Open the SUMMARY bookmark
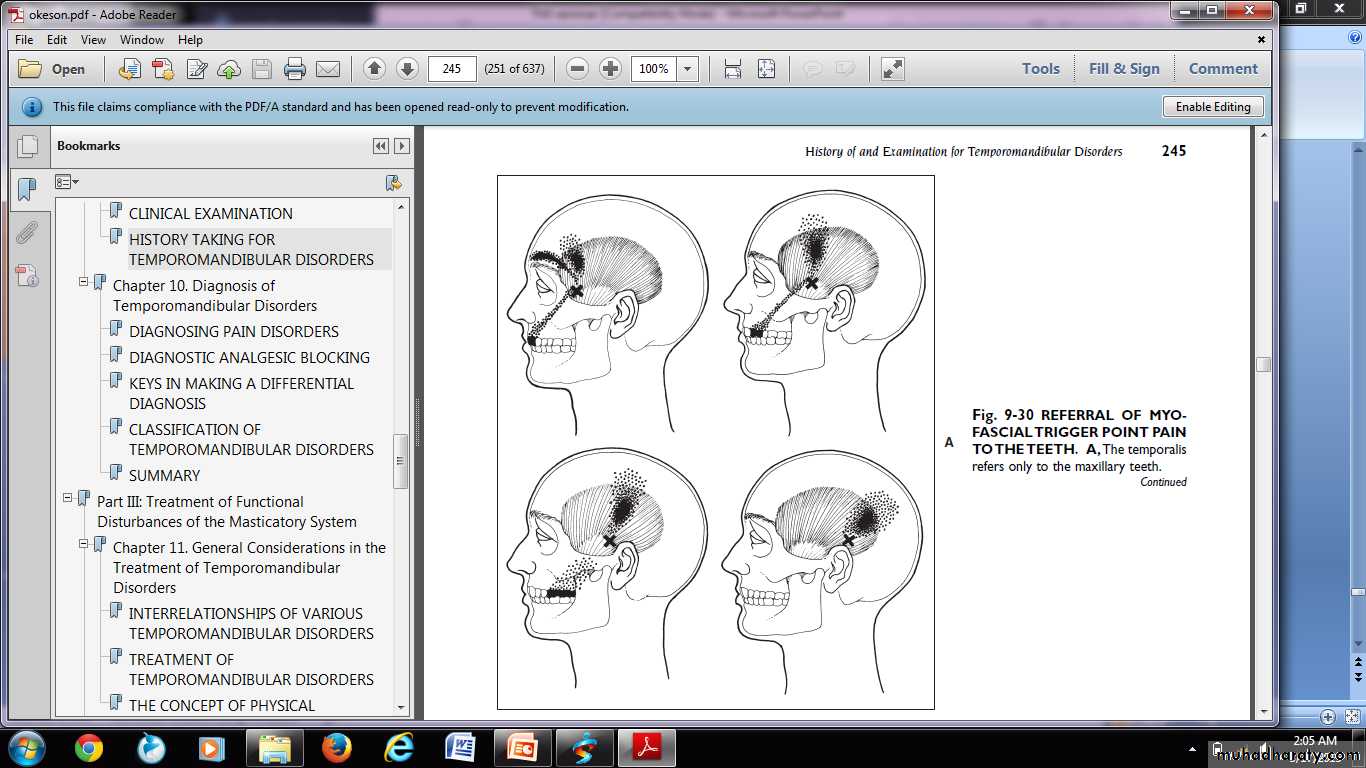 [164, 476]
